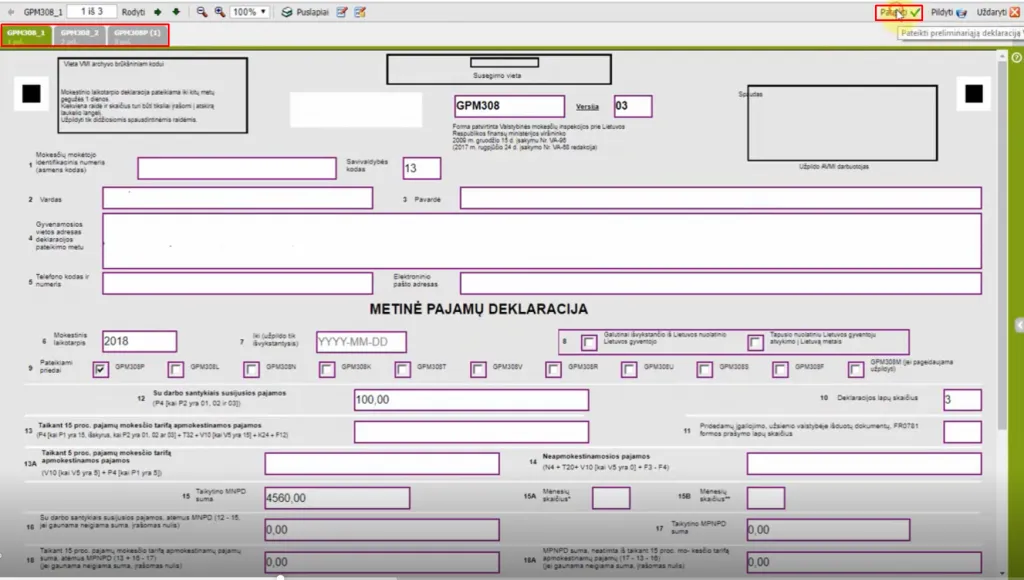Check the GPM308K attachment checkbox

327,370
